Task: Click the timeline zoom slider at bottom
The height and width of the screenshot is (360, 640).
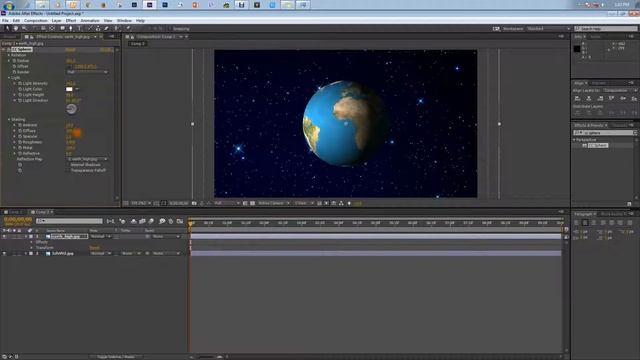Action: pos(207,357)
